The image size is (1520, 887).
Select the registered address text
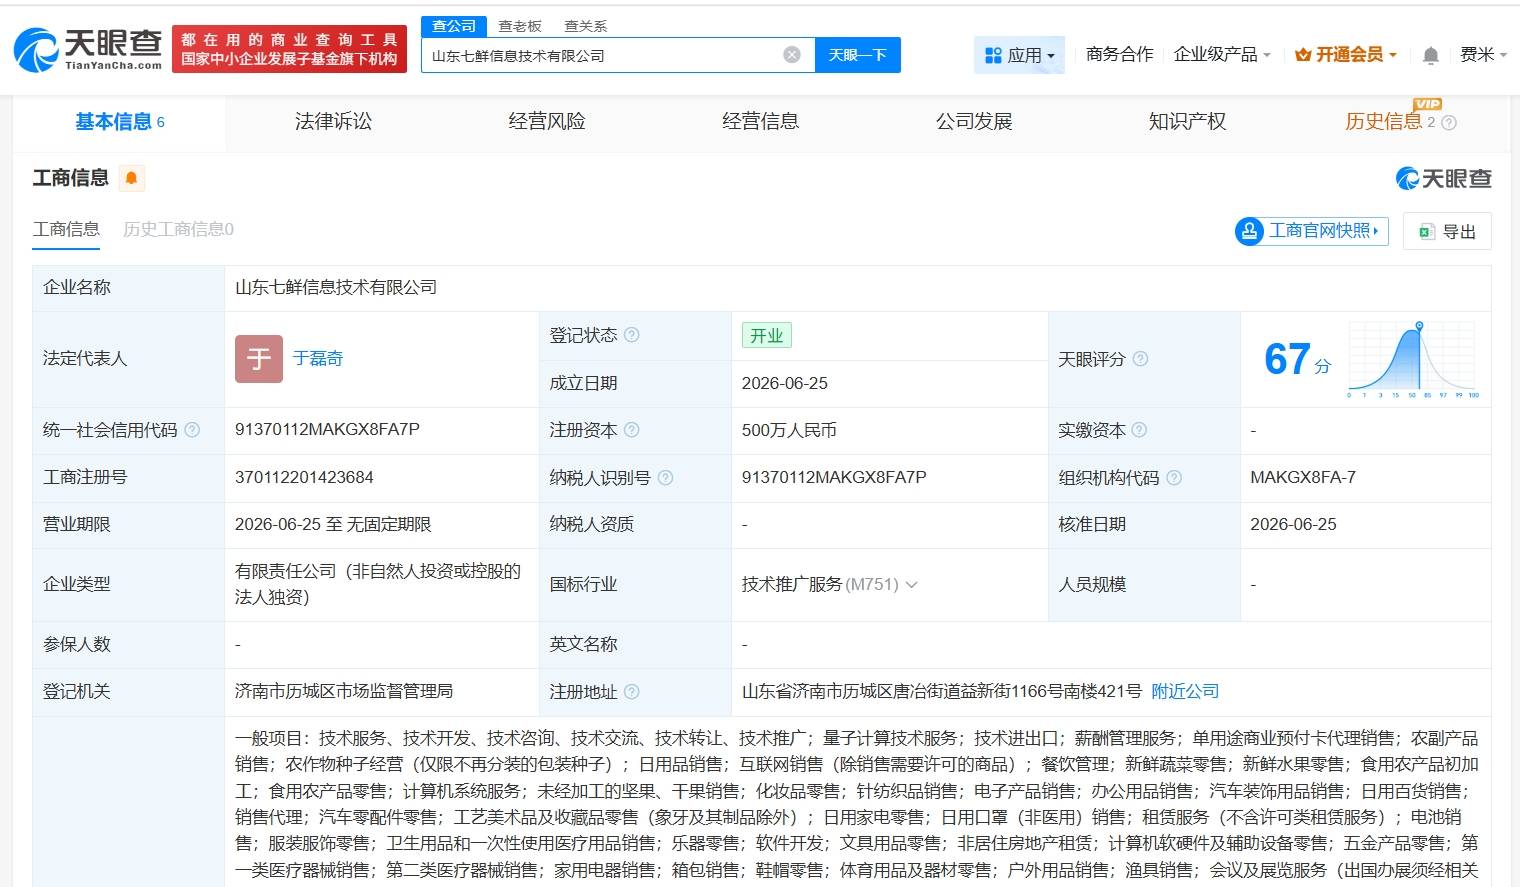941,691
